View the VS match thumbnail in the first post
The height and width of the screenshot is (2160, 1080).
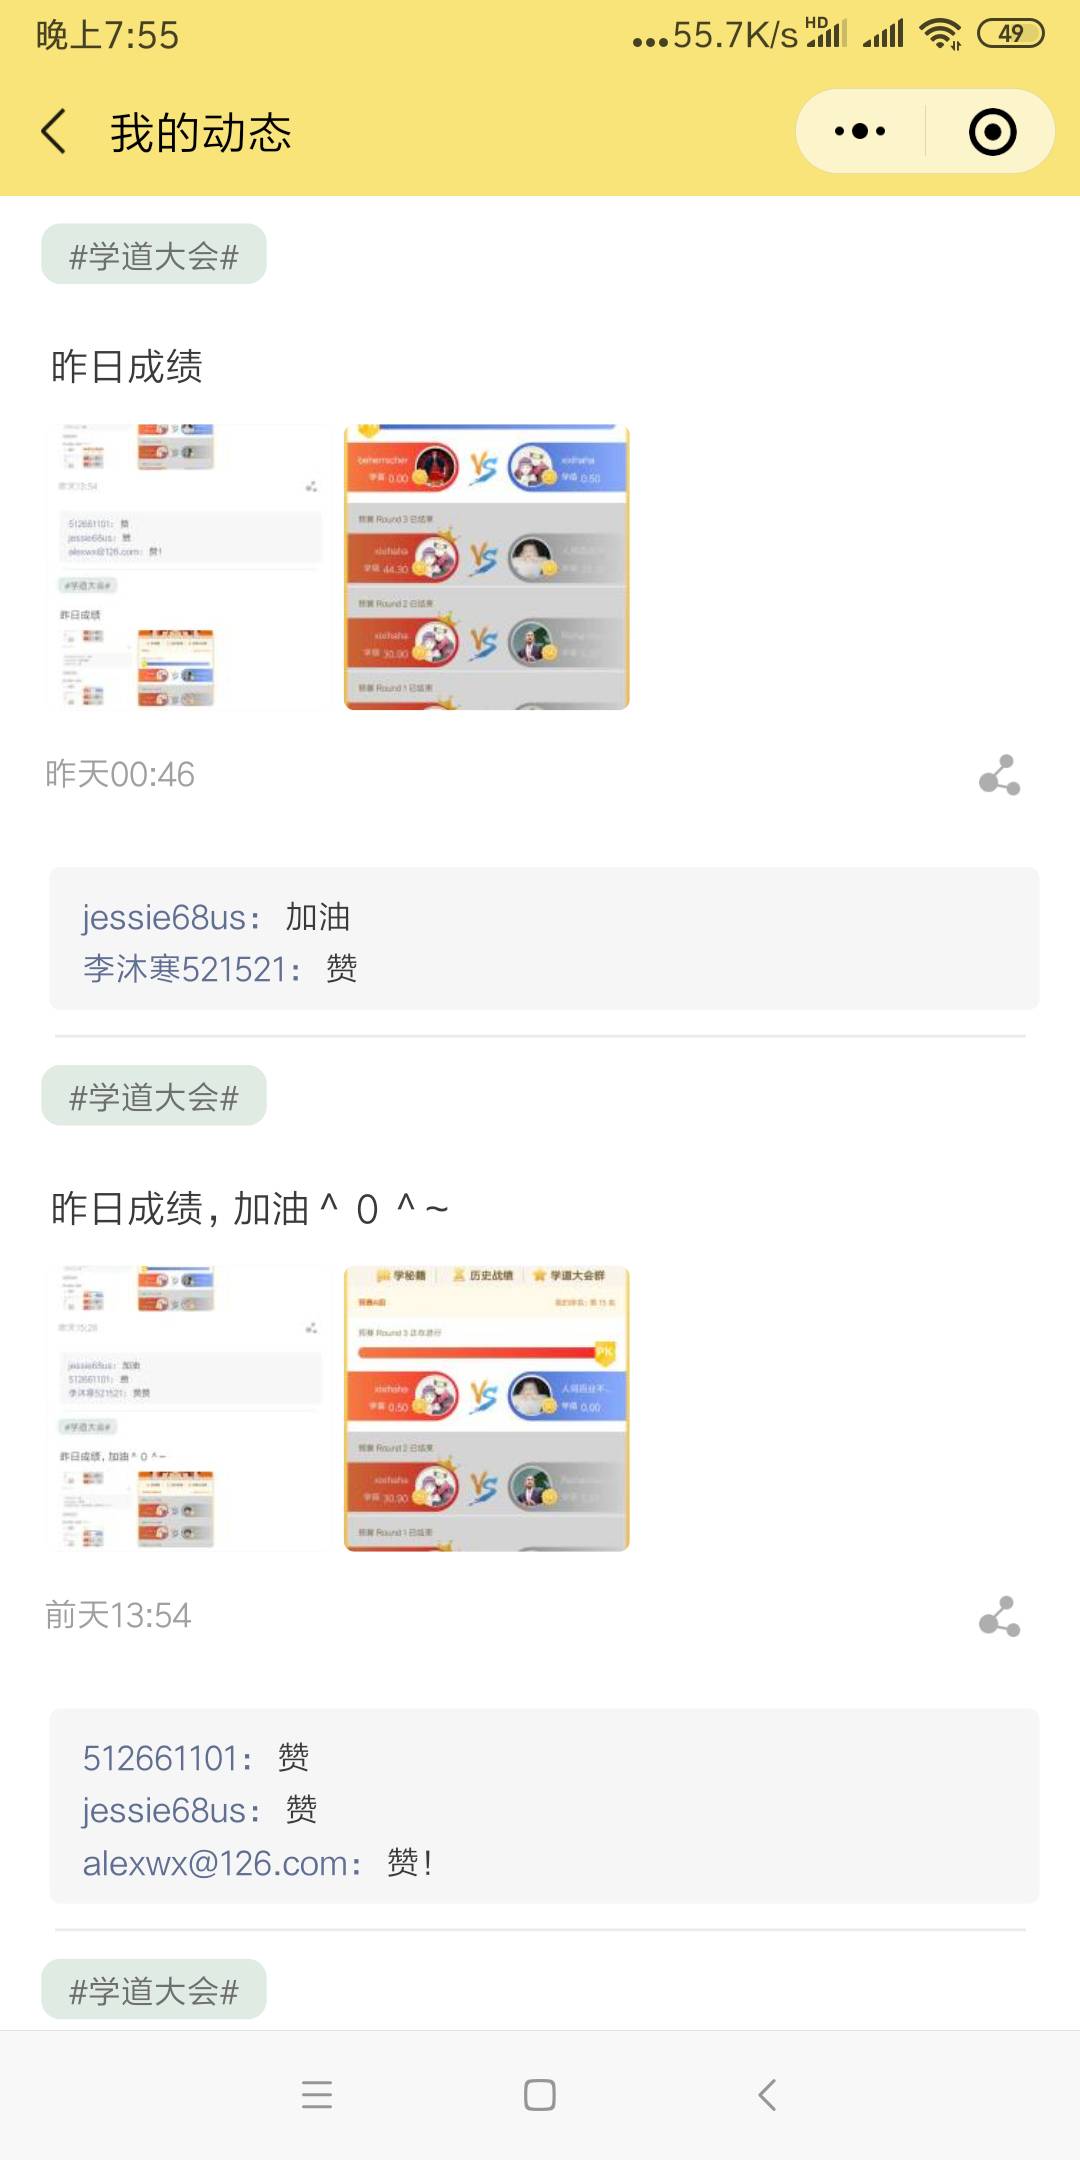(x=487, y=567)
